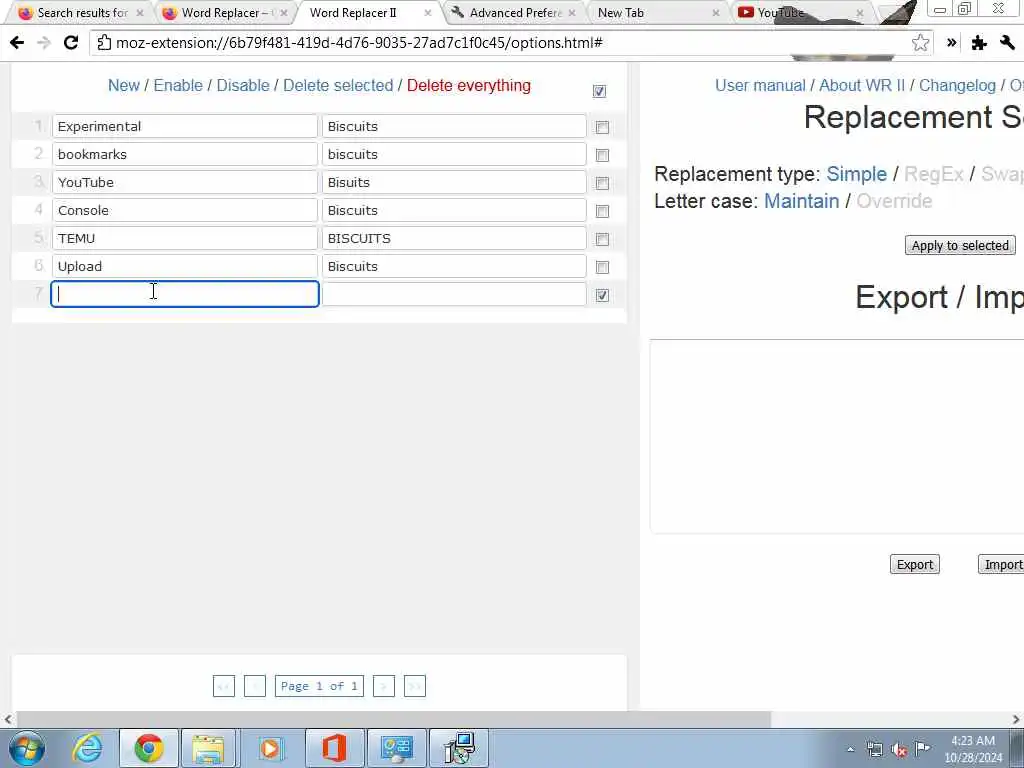Image resolution: width=1024 pixels, height=768 pixels.
Task: Click Delete everything link
Action: [469, 86]
